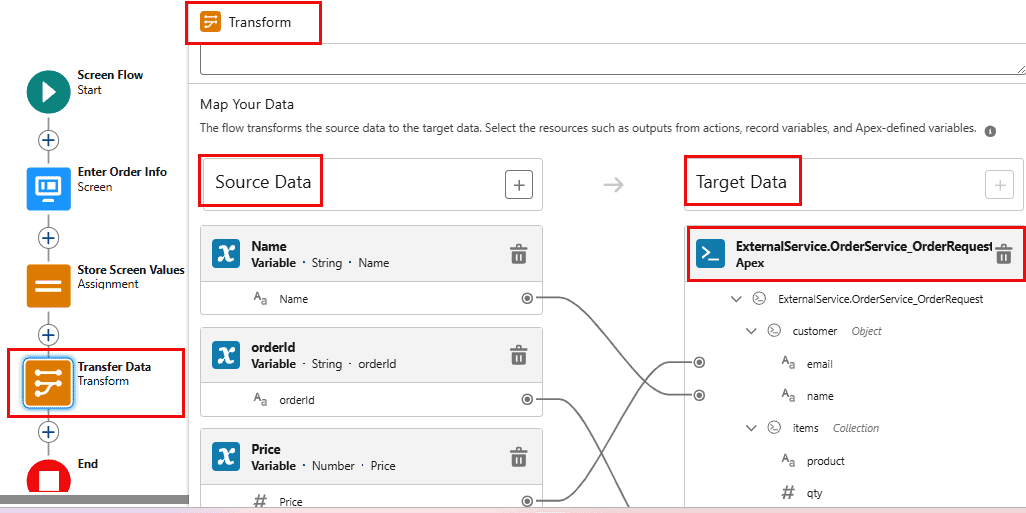
Task: Select the Store Screen Values assignment icon
Action: coord(48,286)
